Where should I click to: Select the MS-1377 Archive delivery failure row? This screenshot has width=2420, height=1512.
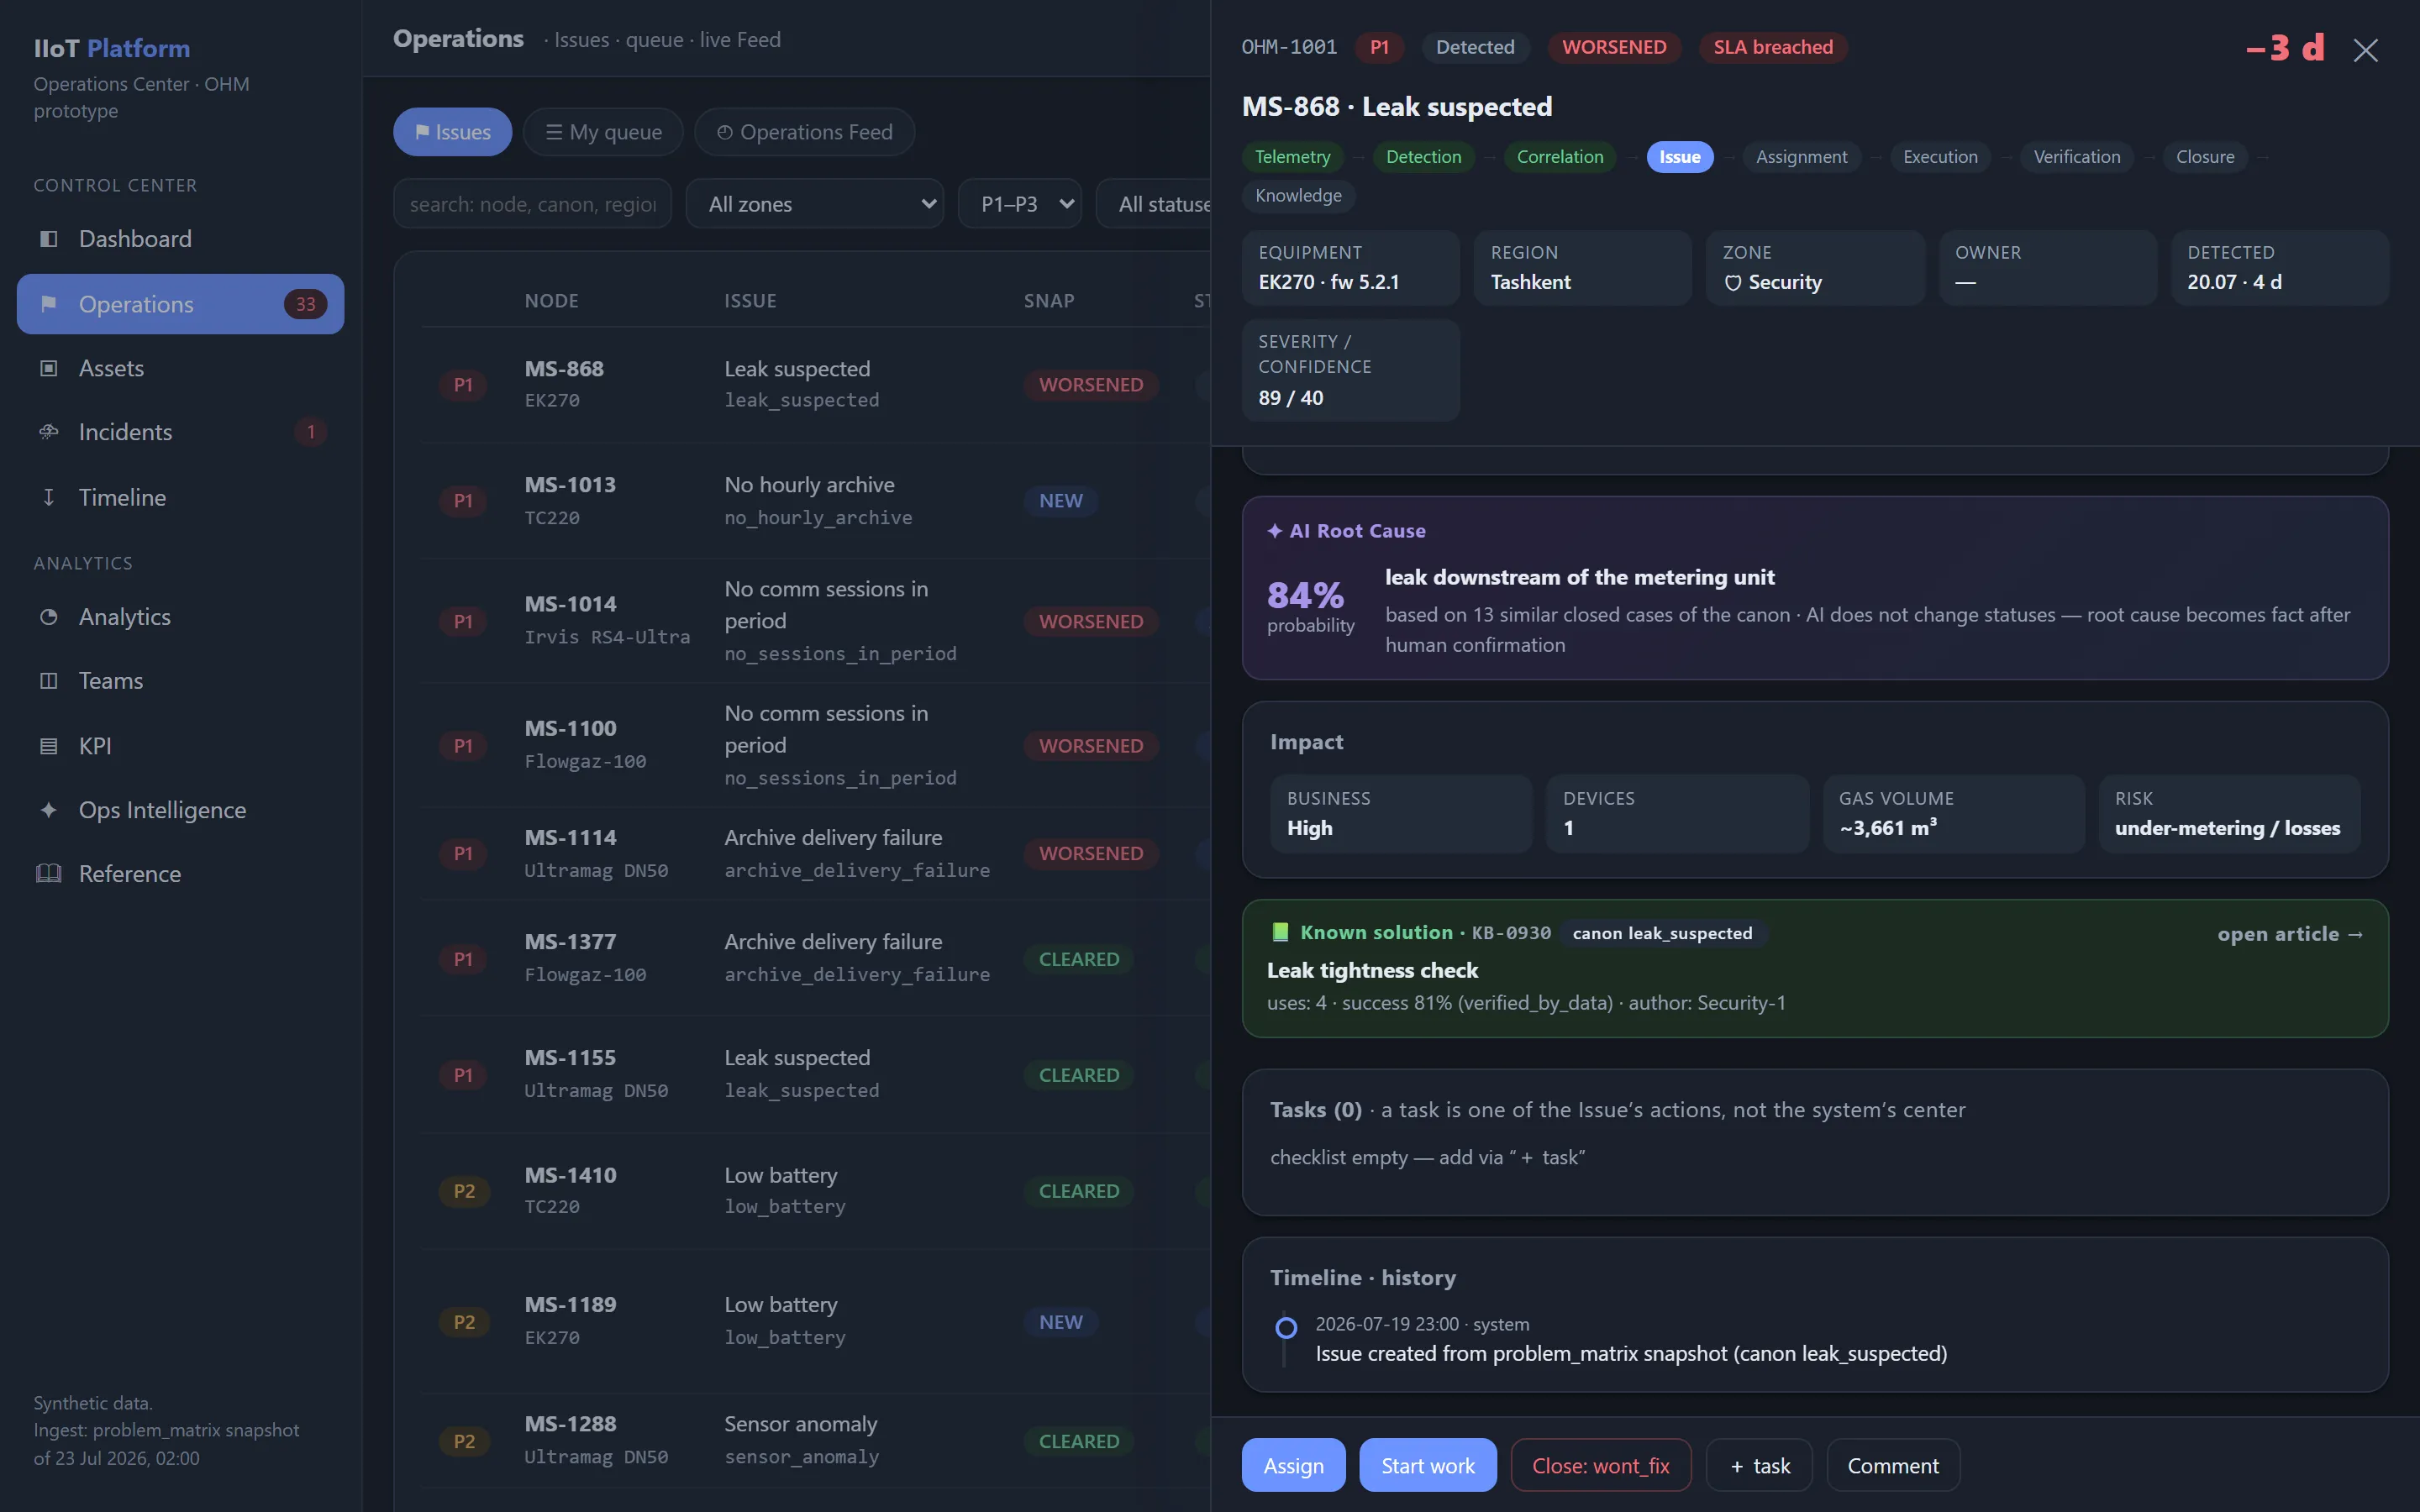pos(815,958)
